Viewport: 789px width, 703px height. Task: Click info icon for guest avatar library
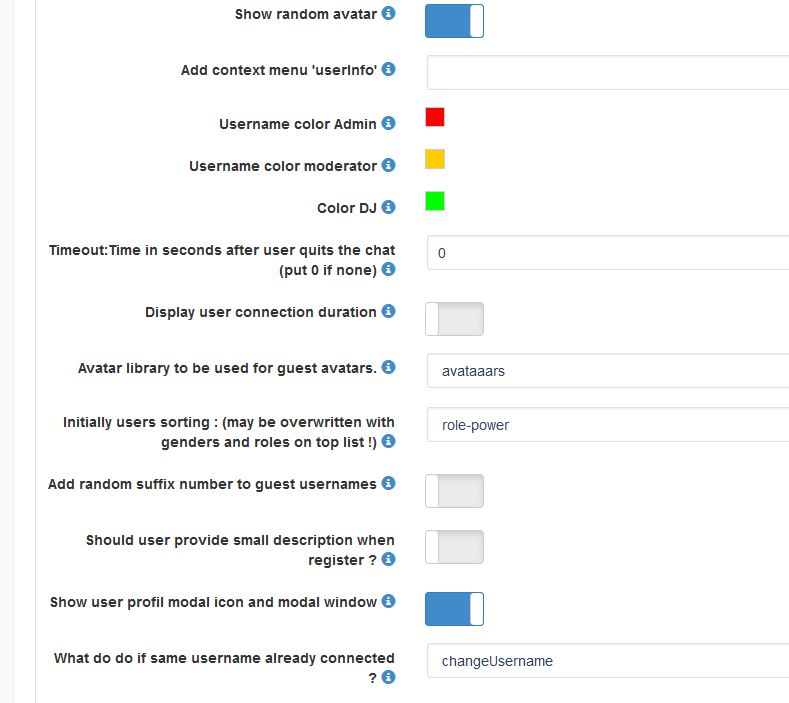[x=389, y=367]
